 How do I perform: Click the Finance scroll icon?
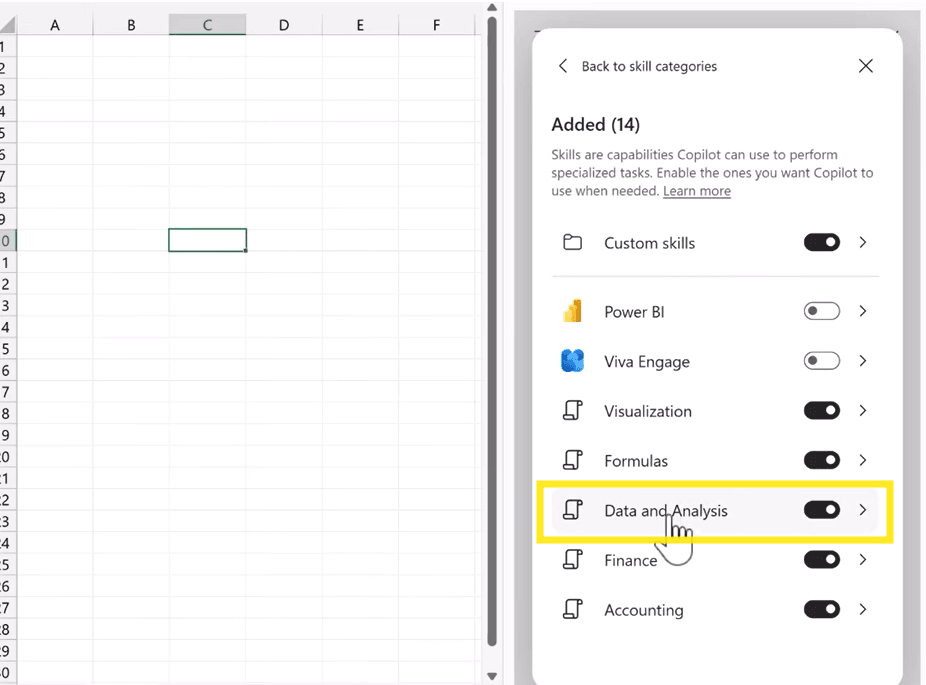click(x=572, y=559)
